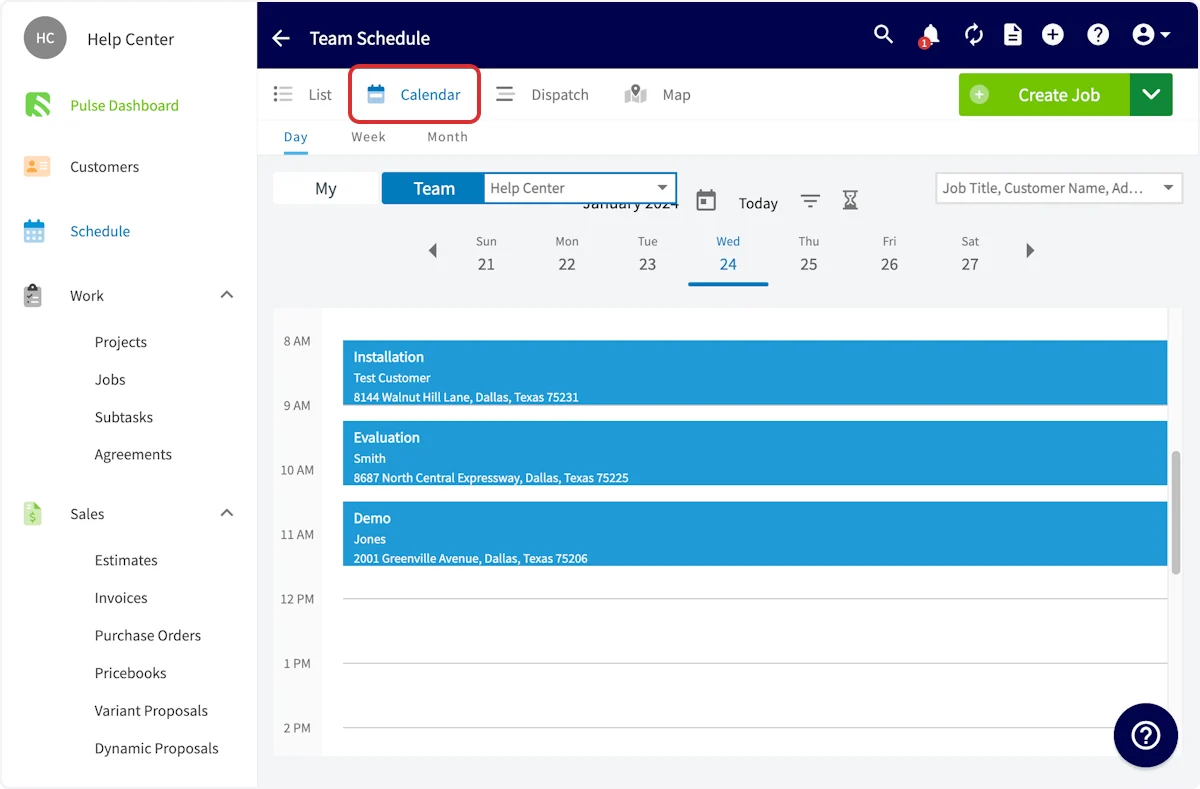Screen dimensions: 1200x789
Task: Go to next week arrow
Action: pyautogui.click(x=1030, y=251)
